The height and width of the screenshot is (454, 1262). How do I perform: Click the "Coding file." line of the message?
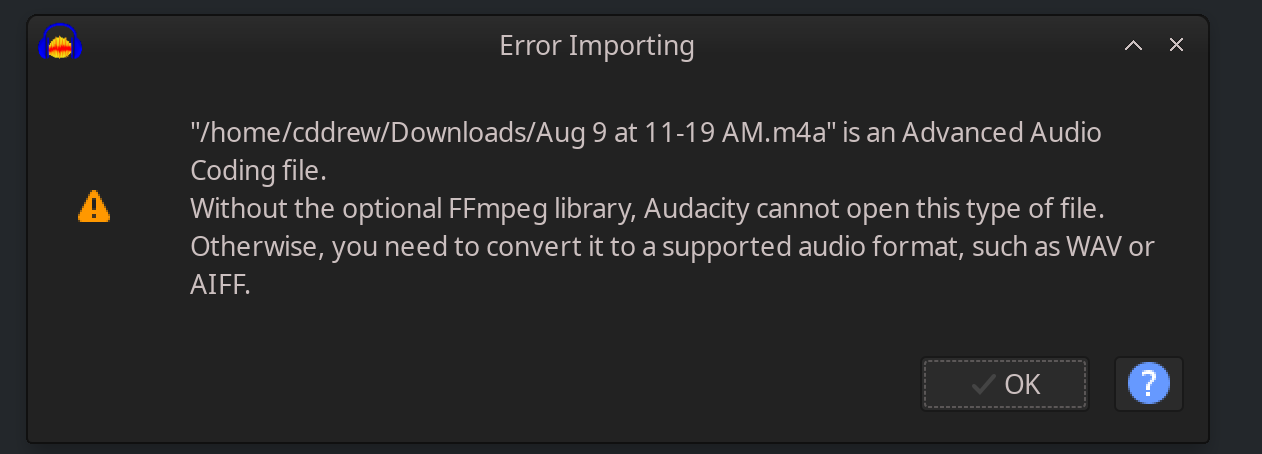258,171
